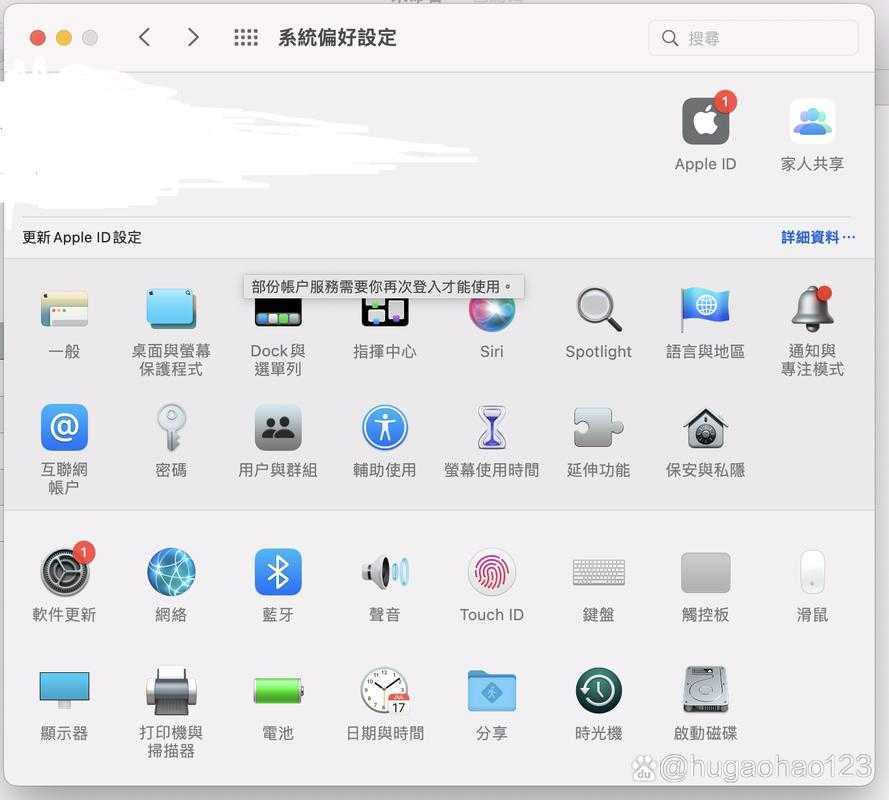The width and height of the screenshot is (889, 800).
Task: Open the Apple ID preferences
Action: [705, 123]
